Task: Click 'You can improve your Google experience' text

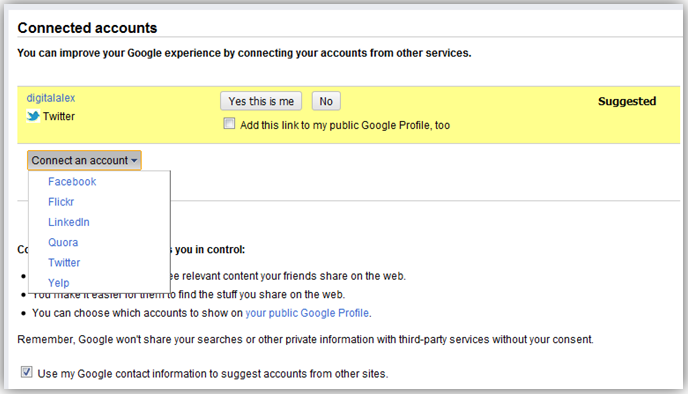Action: [x=244, y=53]
